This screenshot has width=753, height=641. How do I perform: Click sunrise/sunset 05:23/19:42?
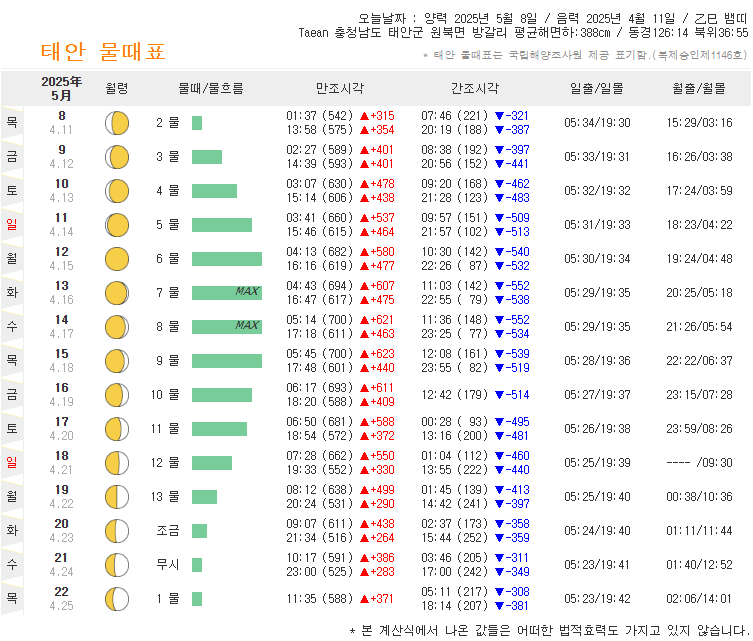(x=597, y=599)
